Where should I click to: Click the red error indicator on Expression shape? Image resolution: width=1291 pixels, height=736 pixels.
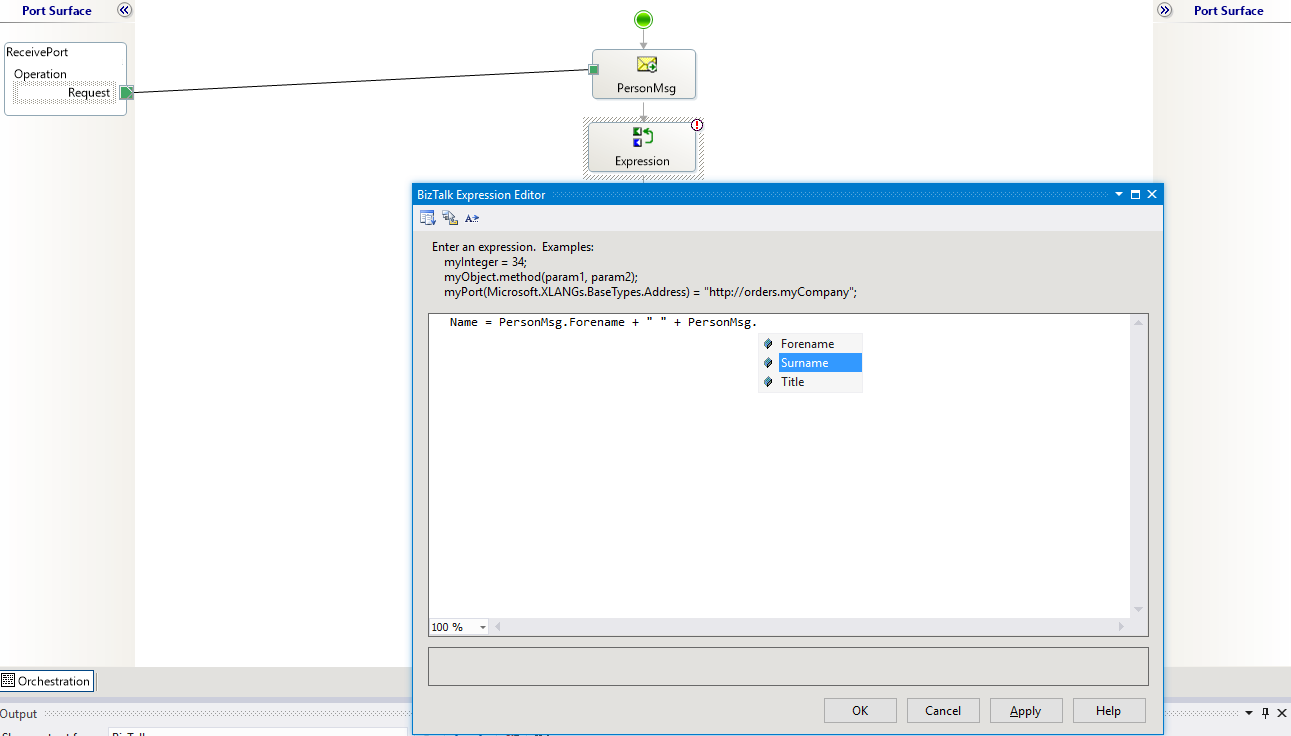tap(697, 125)
